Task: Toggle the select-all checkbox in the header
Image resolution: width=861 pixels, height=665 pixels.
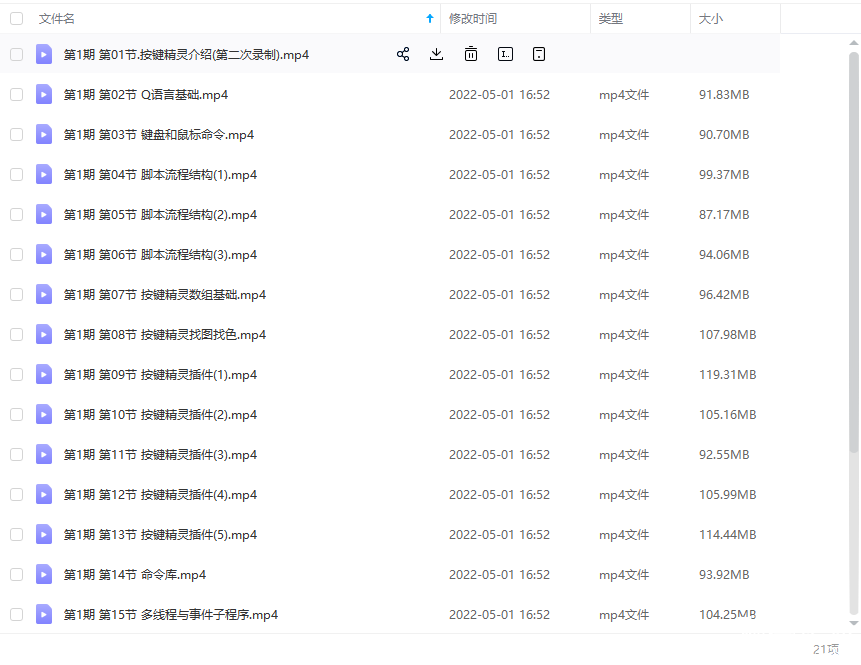Action: (17, 19)
